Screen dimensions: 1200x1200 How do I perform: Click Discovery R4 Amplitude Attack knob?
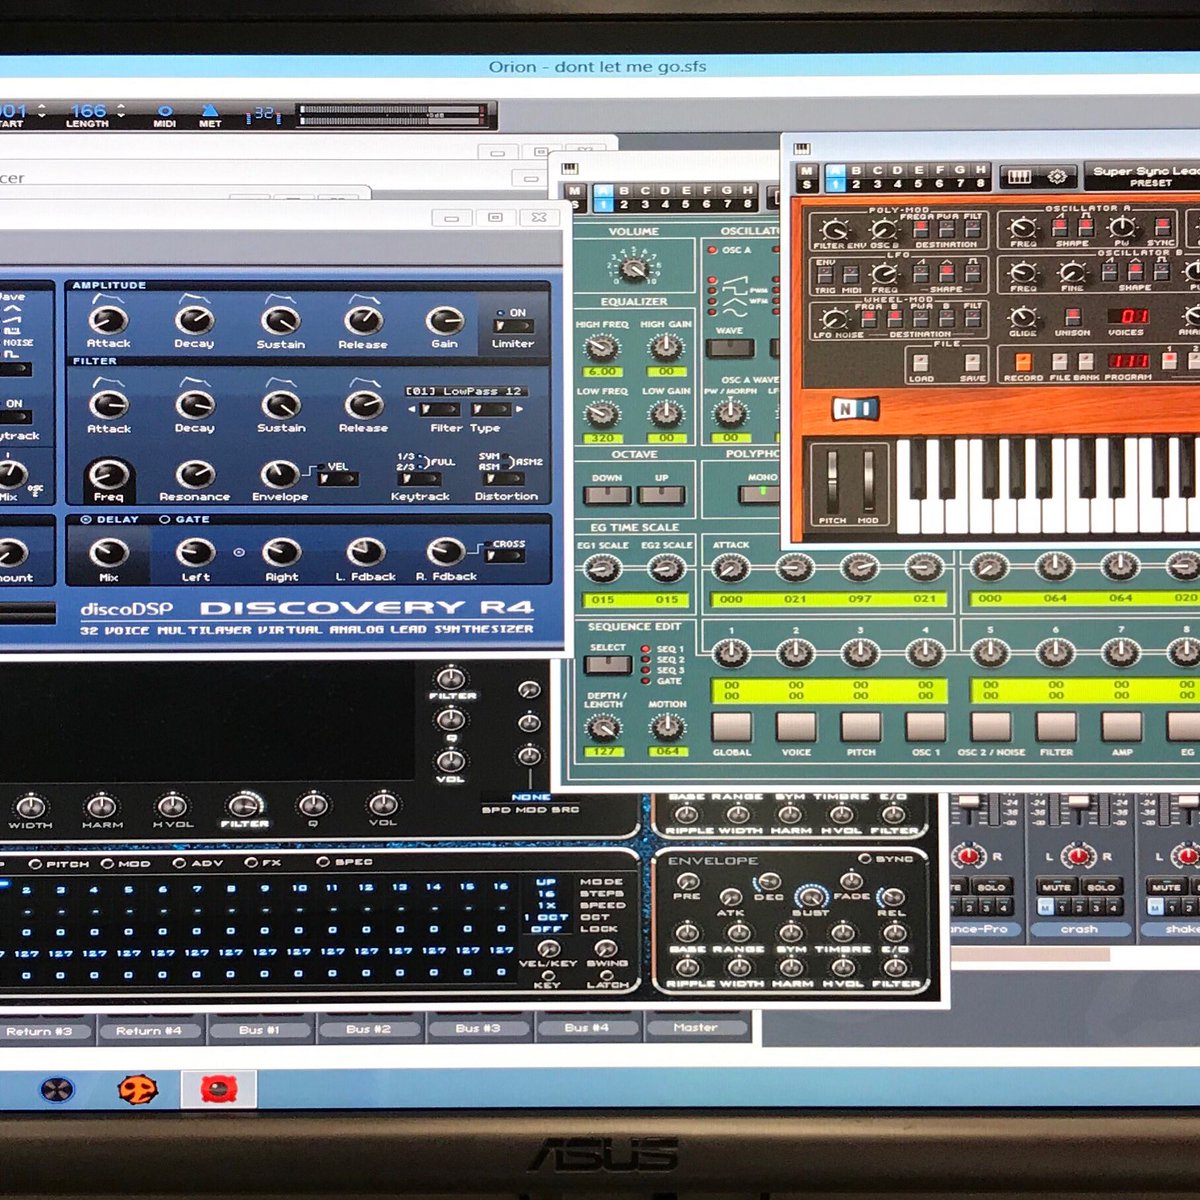108,320
